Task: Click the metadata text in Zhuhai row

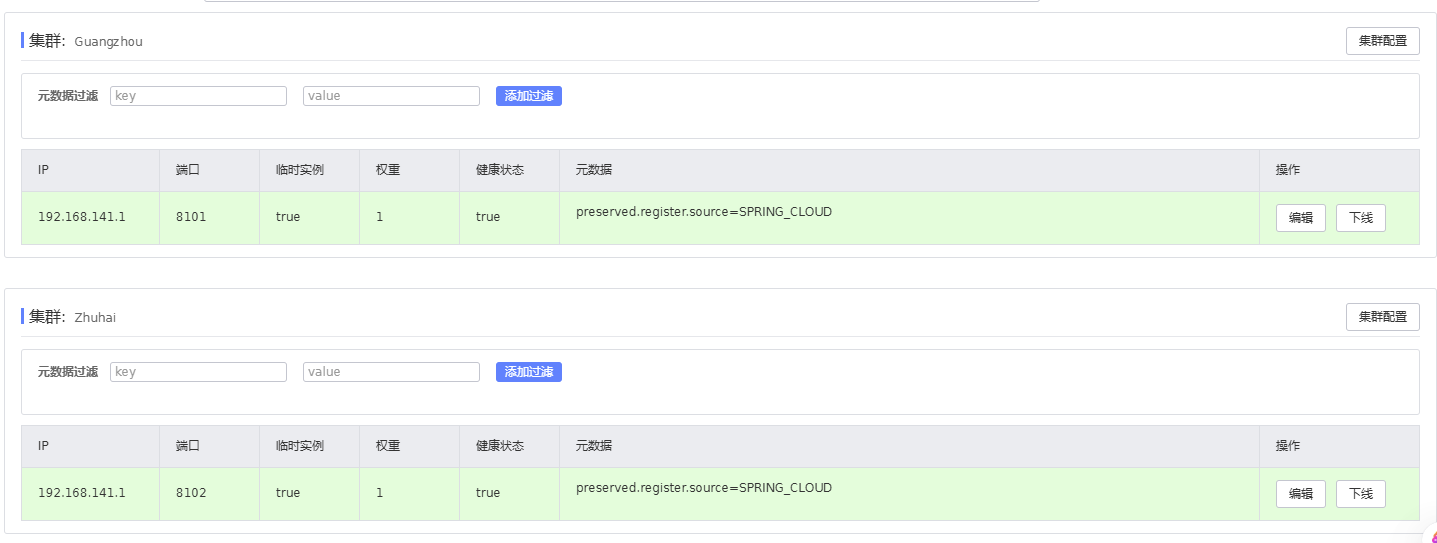Action: [704, 488]
